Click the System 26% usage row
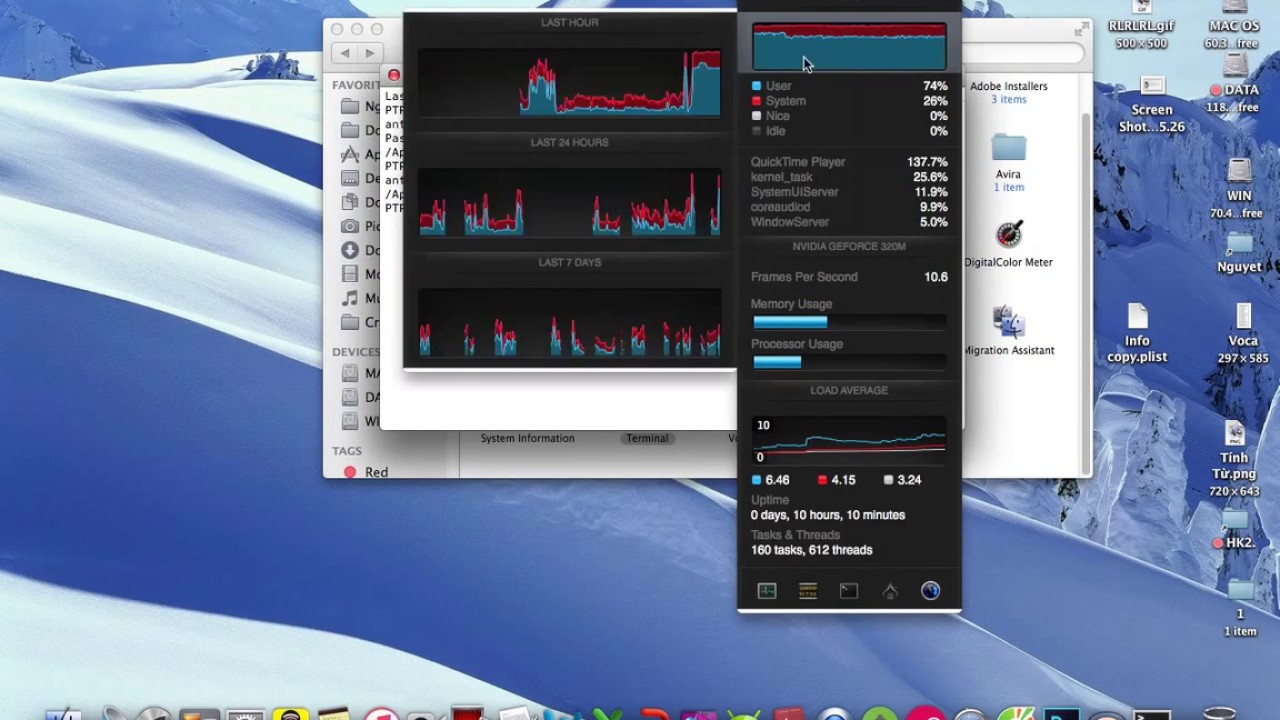This screenshot has width=1280, height=720. (849, 101)
